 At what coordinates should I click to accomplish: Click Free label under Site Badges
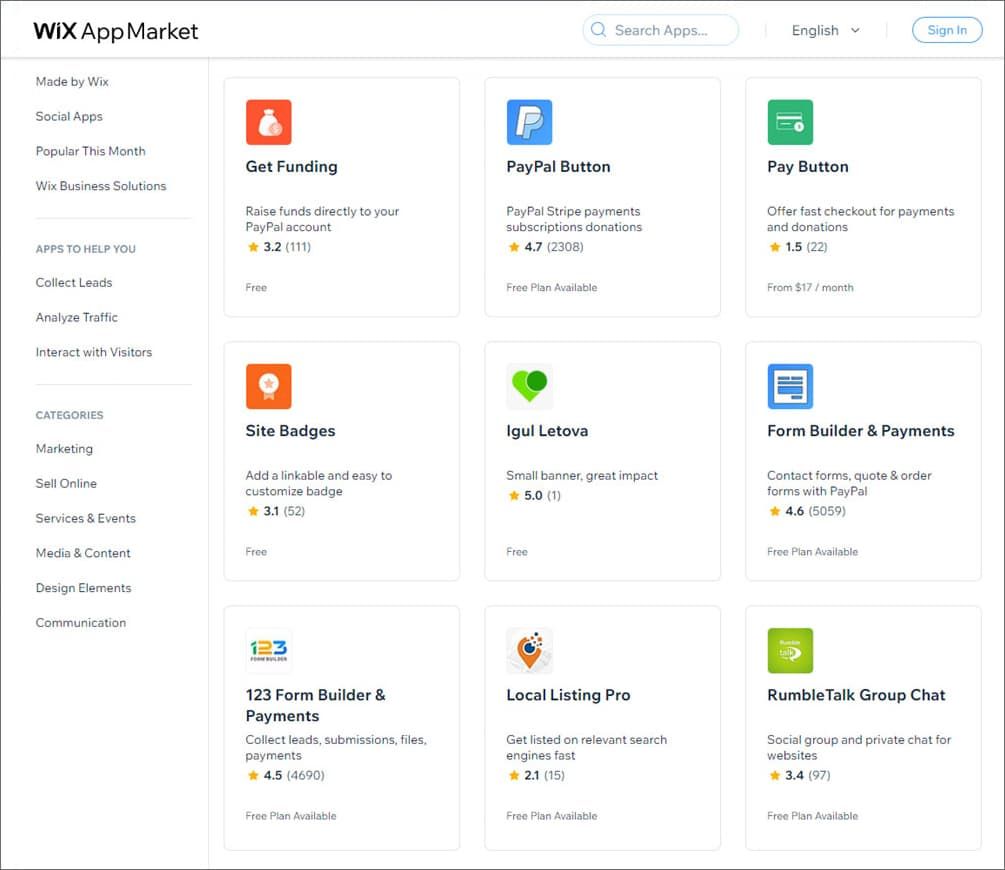(x=256, y=551)
